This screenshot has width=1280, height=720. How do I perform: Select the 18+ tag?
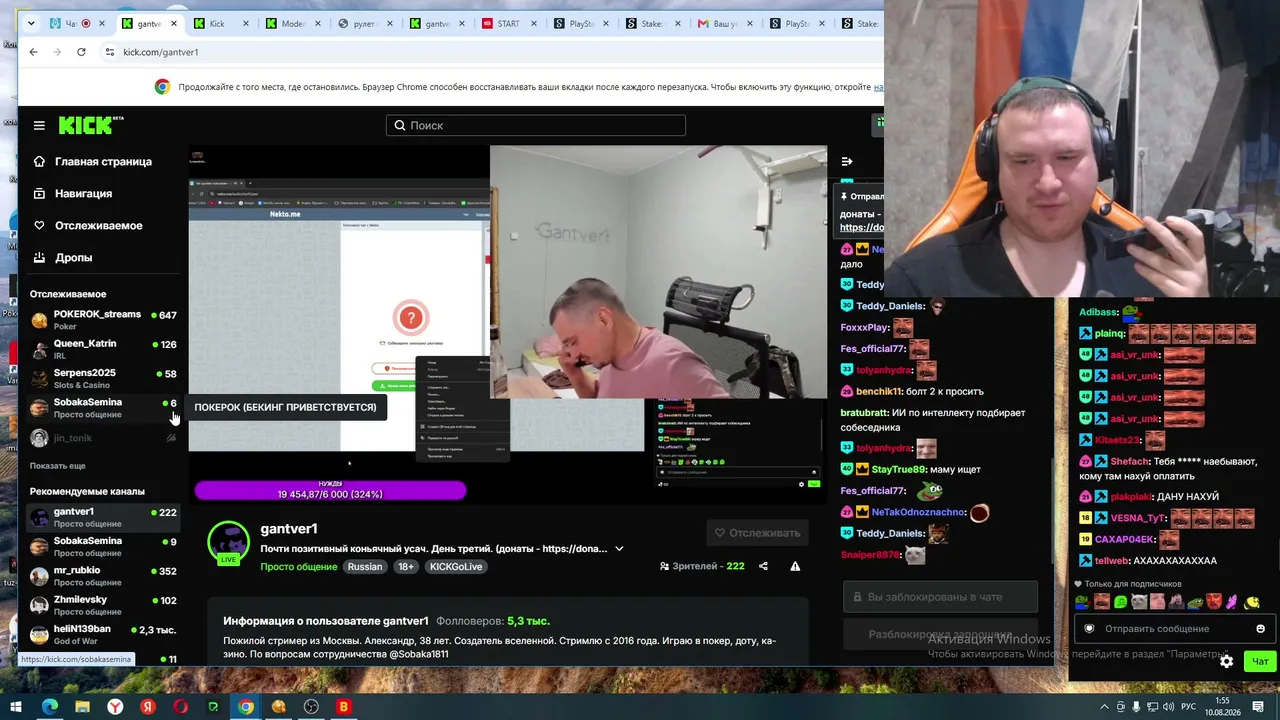[x=406, y=566]
